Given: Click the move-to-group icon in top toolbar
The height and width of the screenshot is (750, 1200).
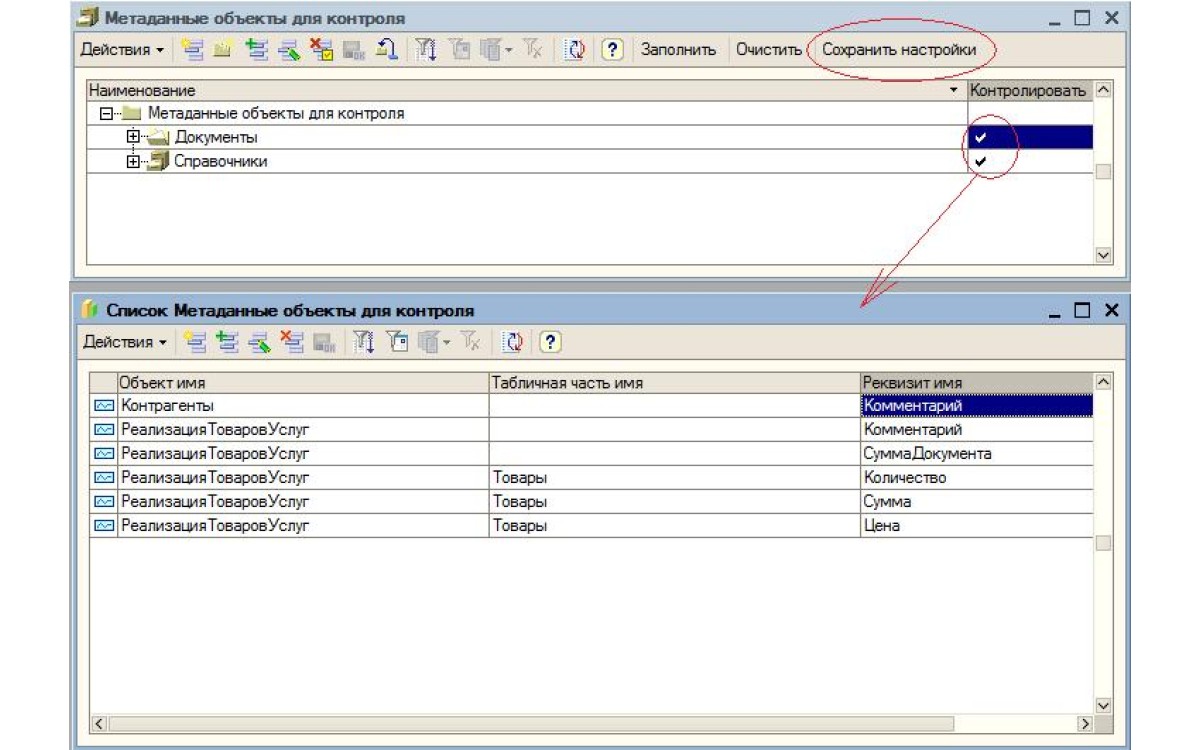Looking at the screenshot, I should click(385, 50).
